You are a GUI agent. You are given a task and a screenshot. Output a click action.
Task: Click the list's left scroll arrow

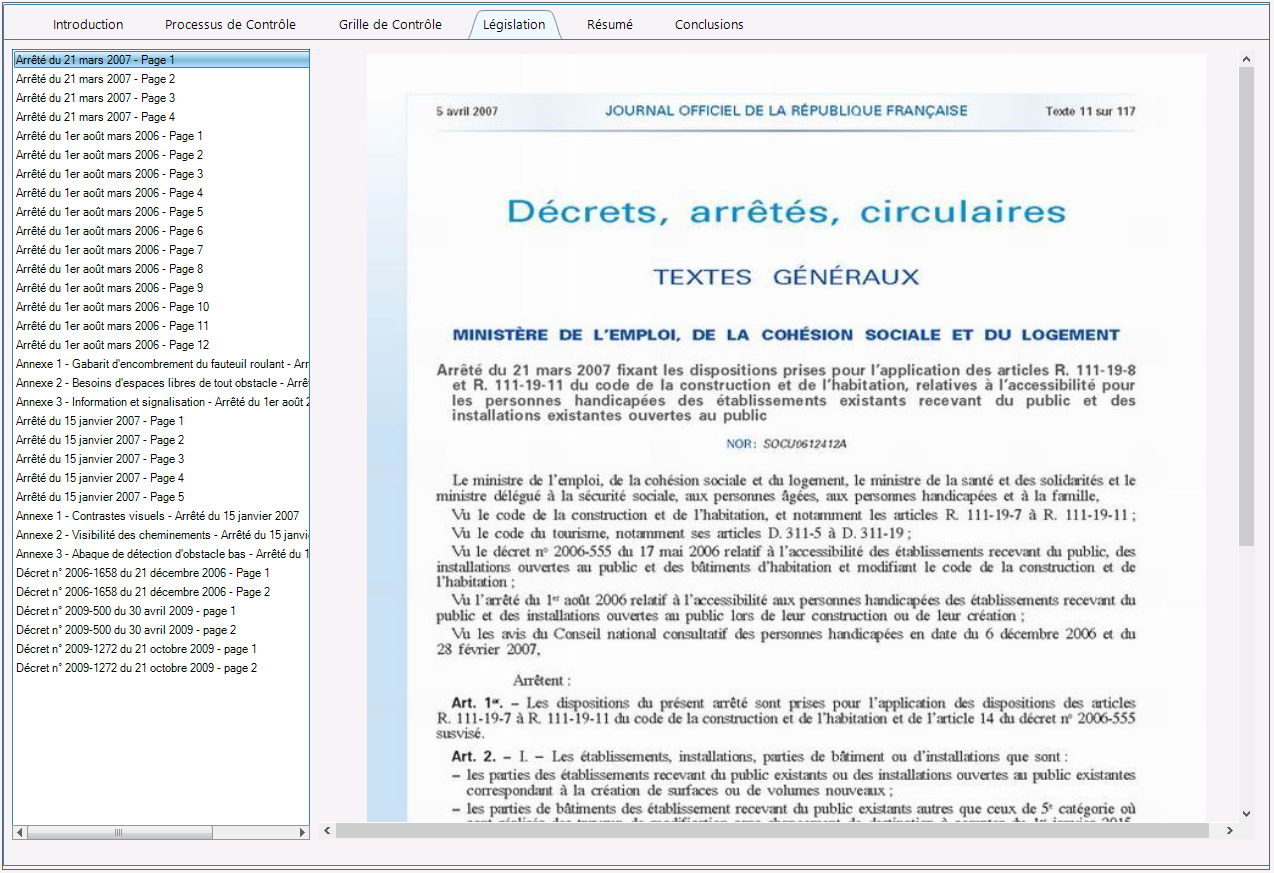pyautogui.click(x=20, y=832)
